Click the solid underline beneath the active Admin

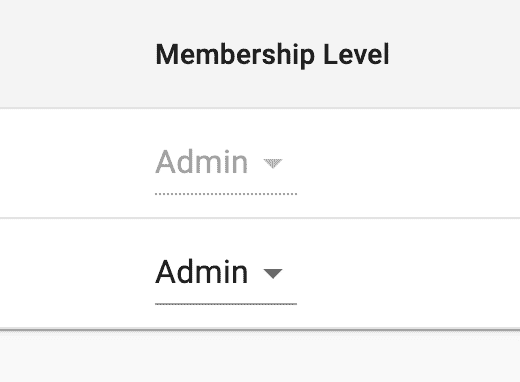coord(226,304)
